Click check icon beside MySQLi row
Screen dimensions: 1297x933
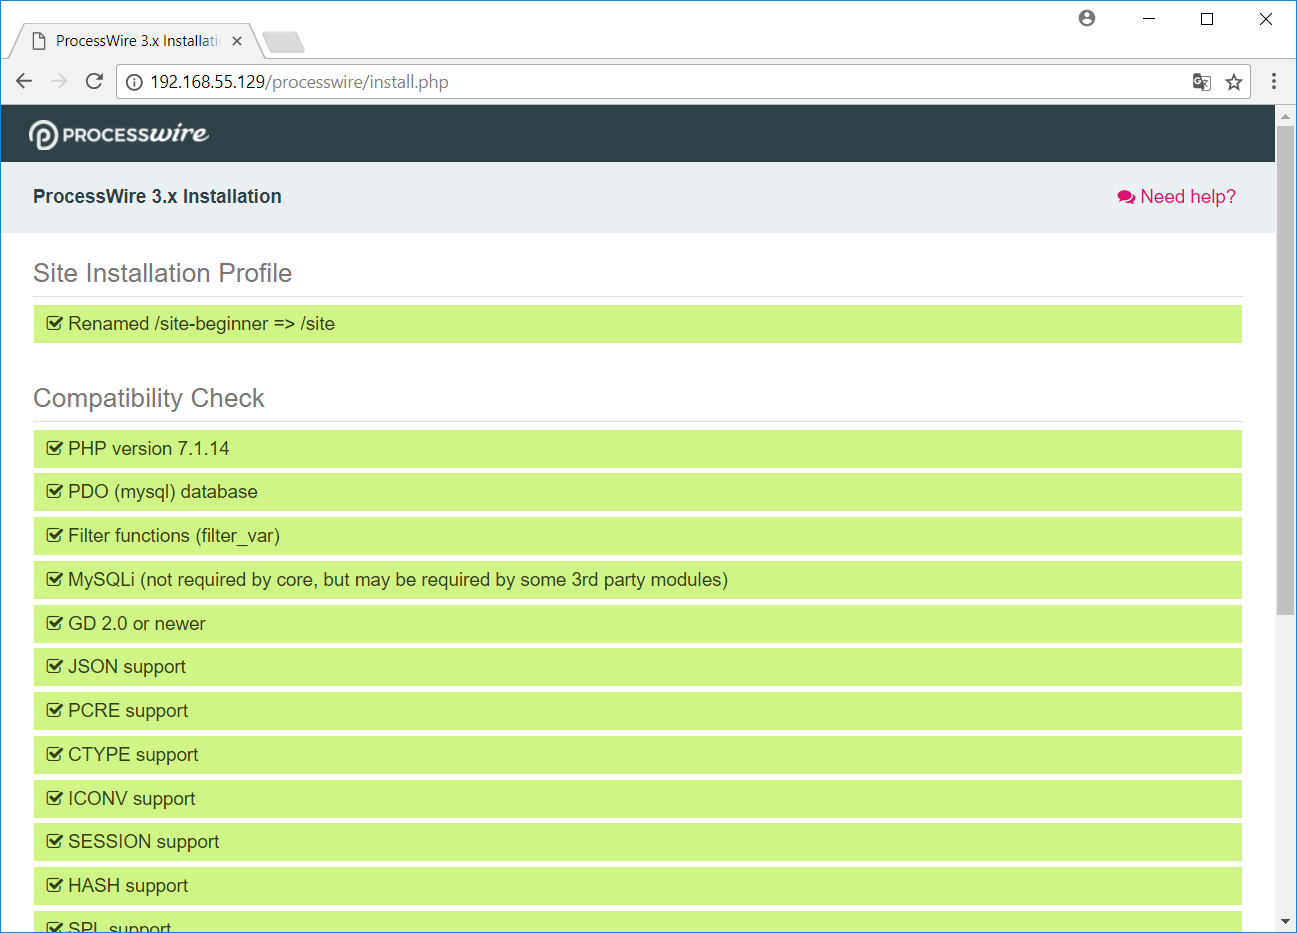55,579
